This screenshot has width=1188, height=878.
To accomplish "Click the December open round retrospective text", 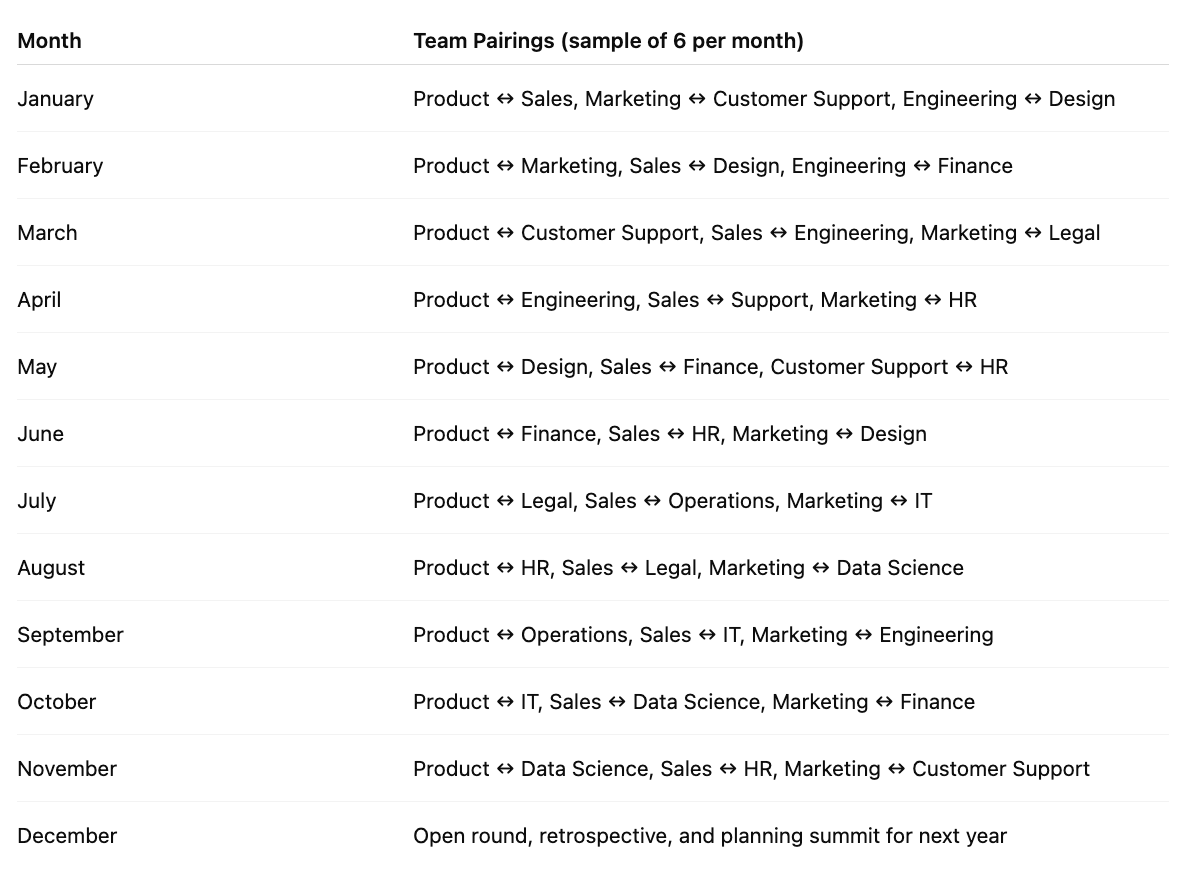I will [x=710, y=836].
